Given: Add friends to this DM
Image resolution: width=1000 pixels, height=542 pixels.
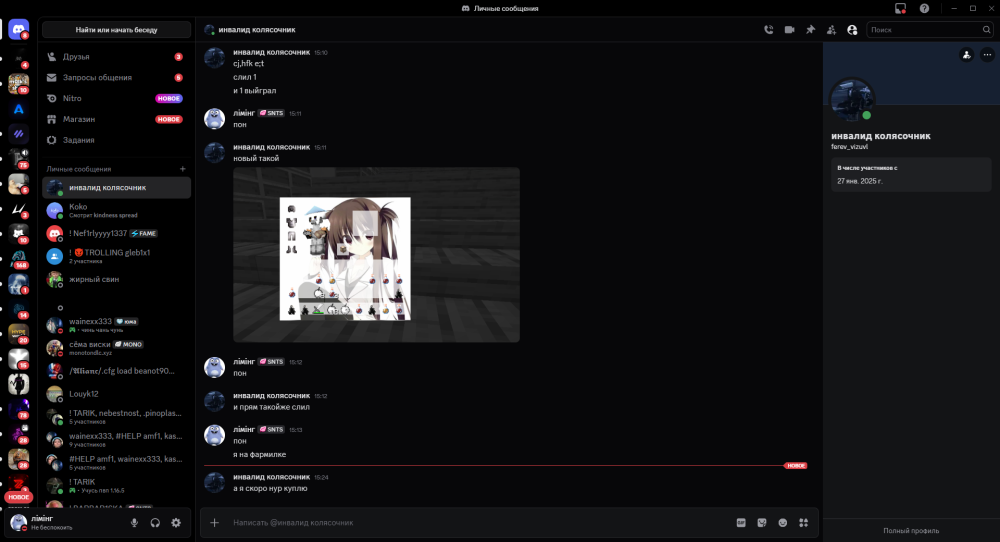Looking at the screenshot, I should point(832,29).
